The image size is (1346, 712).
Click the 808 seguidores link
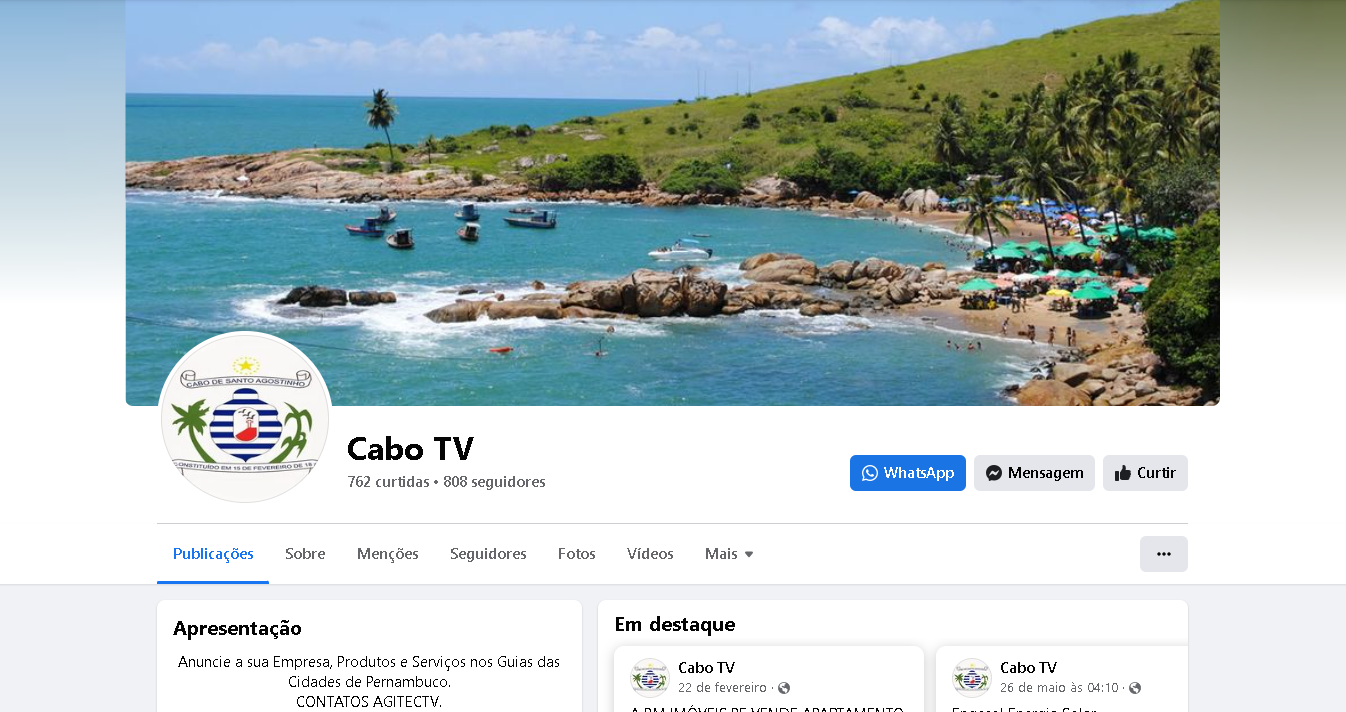[494, 482]
